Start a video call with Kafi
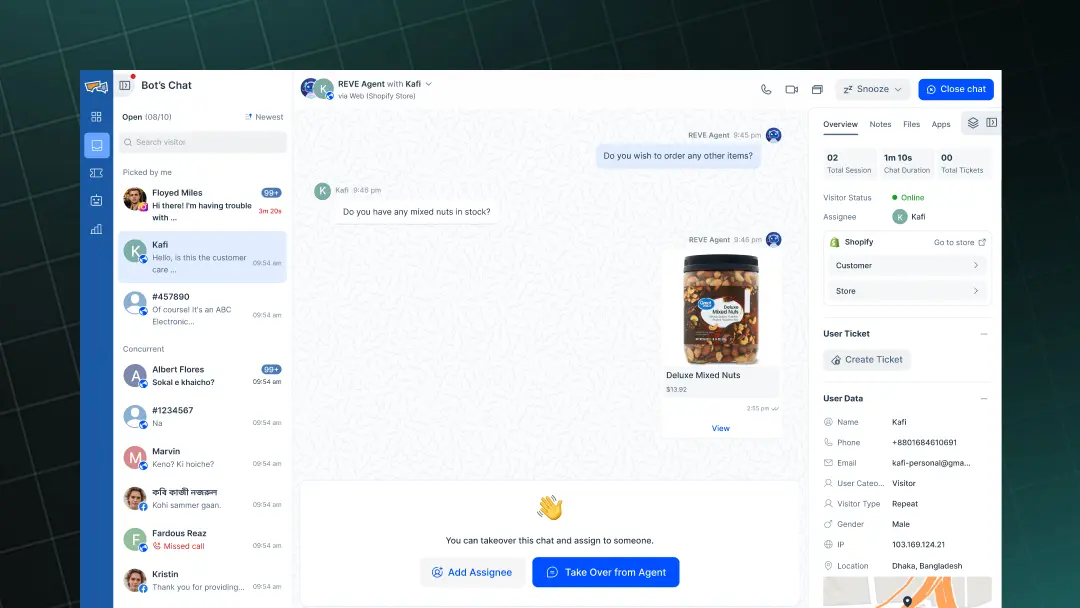The width and height of the screenshot is (1080, 608). [x=790, y=89]
